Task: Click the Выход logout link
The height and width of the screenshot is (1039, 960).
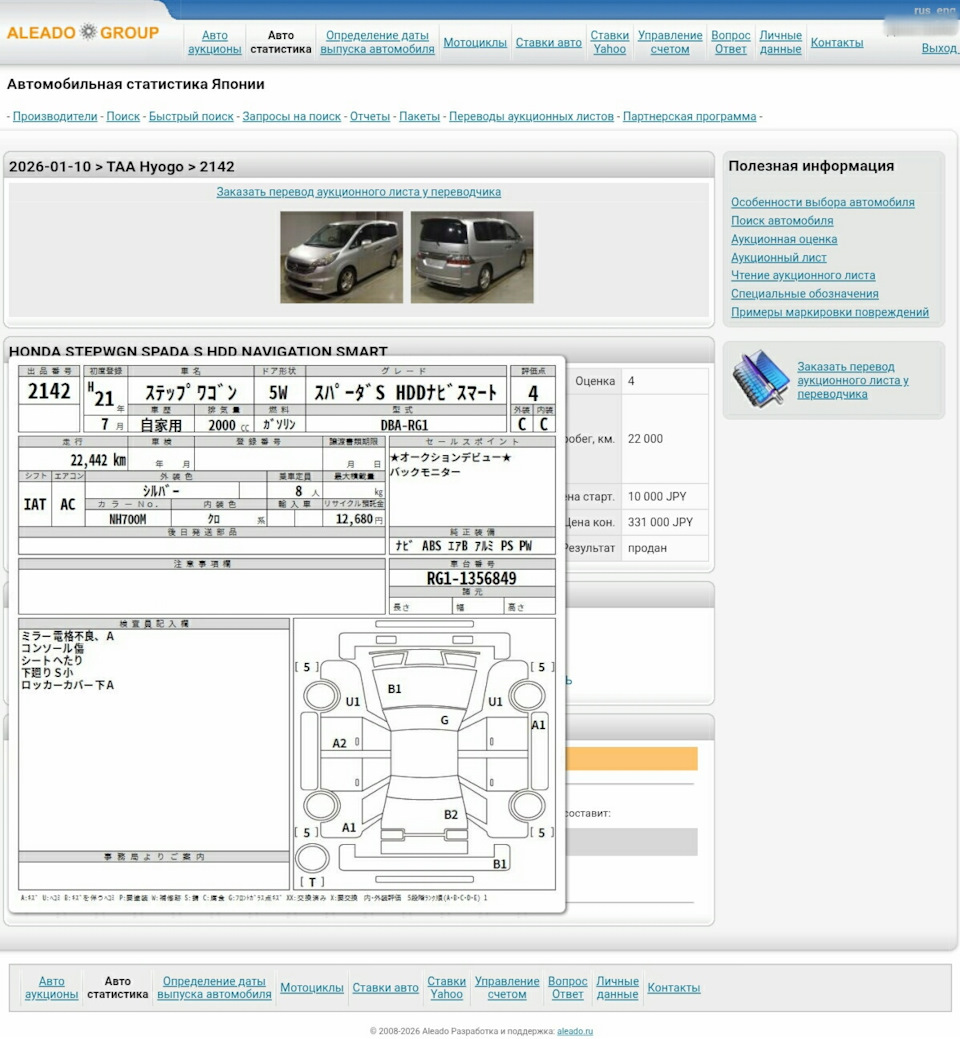Action: point(939,48)
